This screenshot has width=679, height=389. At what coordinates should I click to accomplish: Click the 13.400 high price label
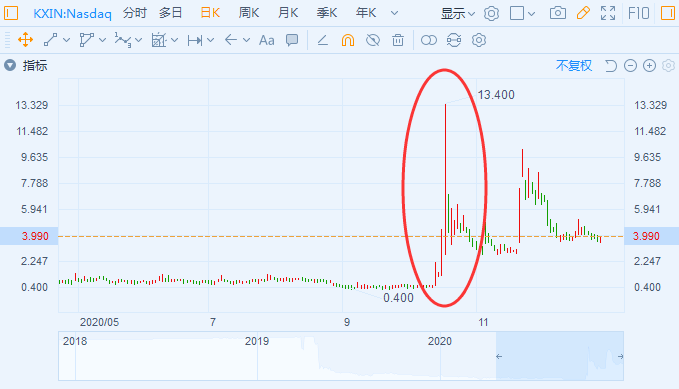496,95
